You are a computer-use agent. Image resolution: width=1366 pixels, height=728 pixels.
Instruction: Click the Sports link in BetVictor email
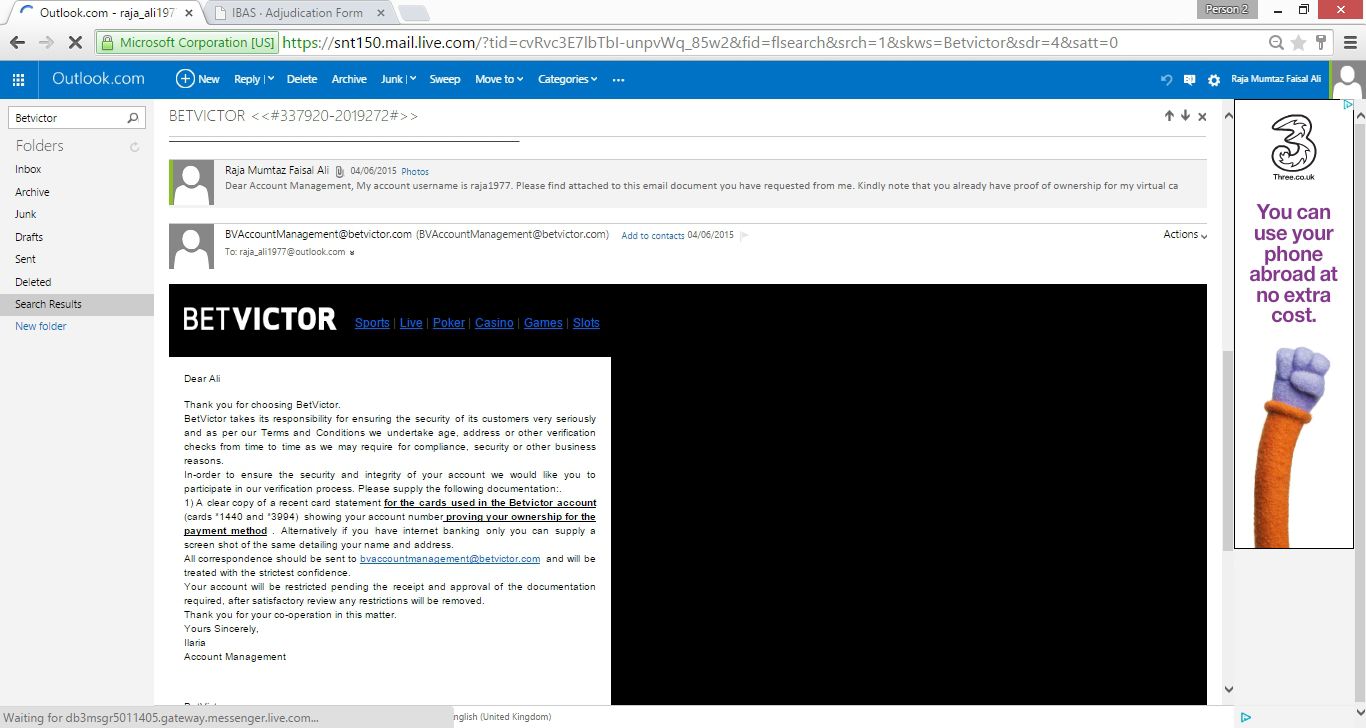point(372,323)
